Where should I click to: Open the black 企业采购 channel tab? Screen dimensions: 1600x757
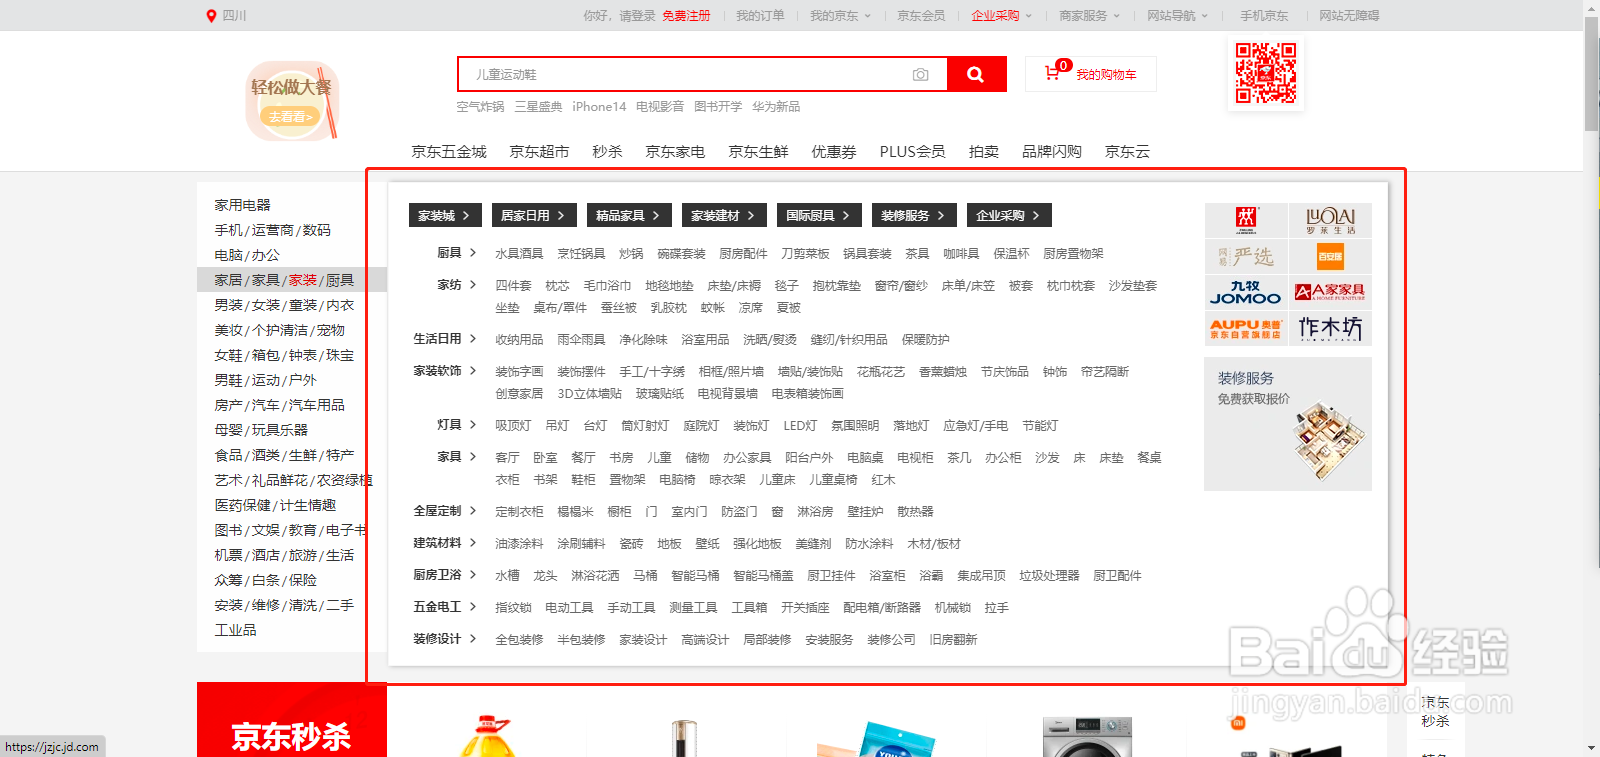[x=1009, y=215]
